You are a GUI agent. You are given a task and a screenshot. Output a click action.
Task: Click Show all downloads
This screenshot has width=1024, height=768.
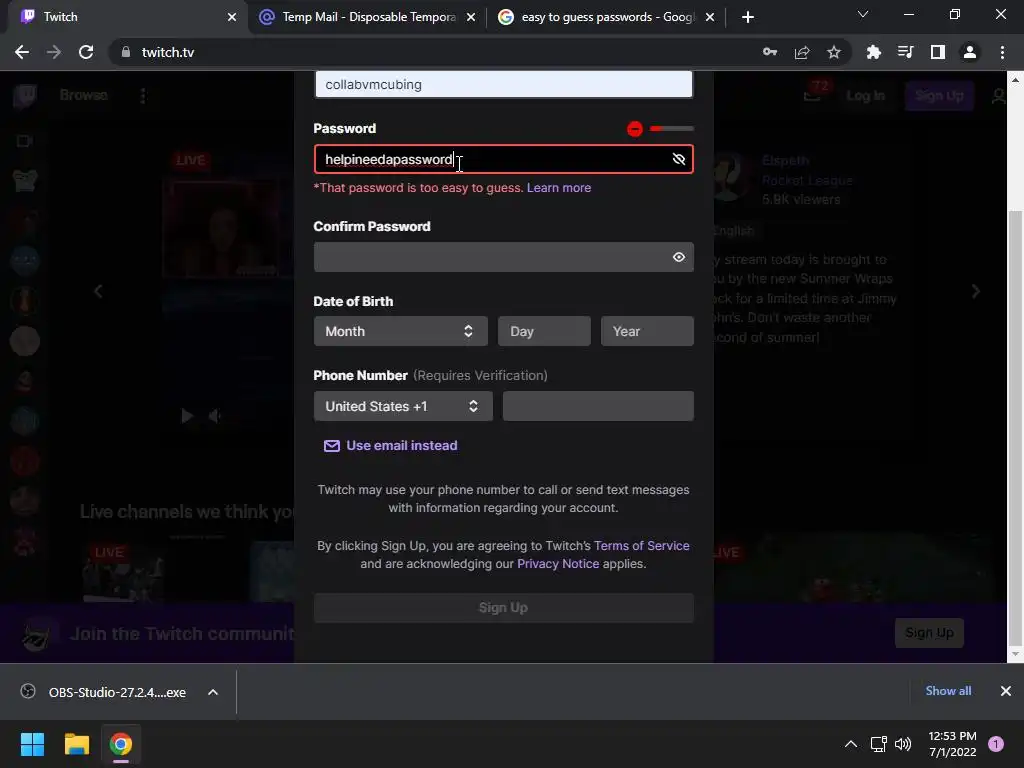pyautogui.click(x=948, y=691)
